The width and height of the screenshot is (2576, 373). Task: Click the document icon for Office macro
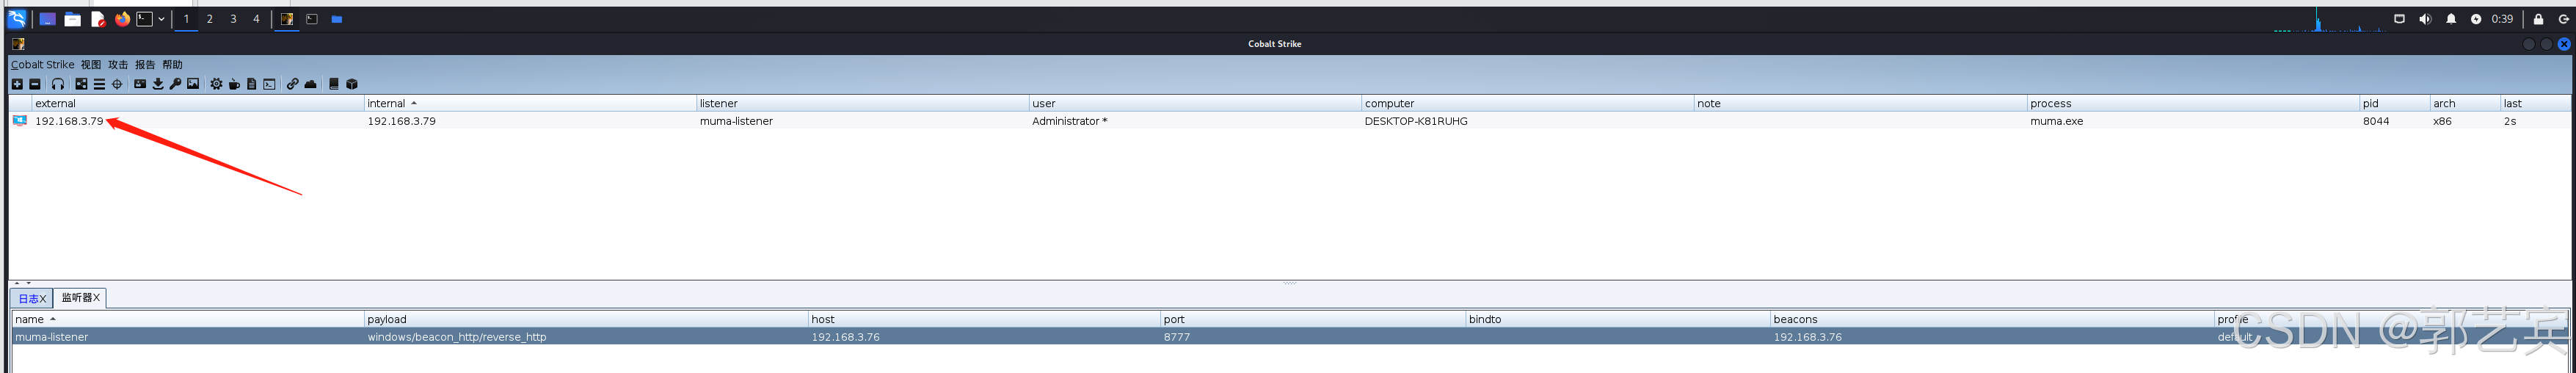point(251,84)
